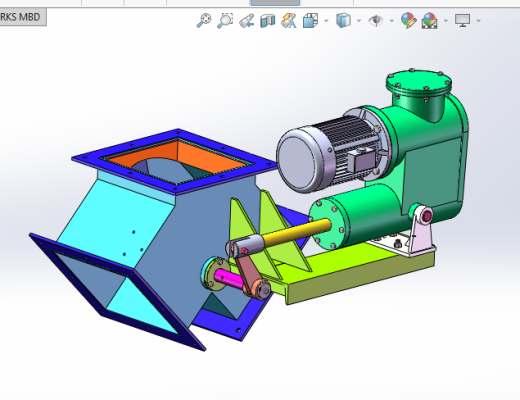Select the Zoom to Area tool
Image resolution: width=520 pixels, height=400 pixels.
(225, 21)
